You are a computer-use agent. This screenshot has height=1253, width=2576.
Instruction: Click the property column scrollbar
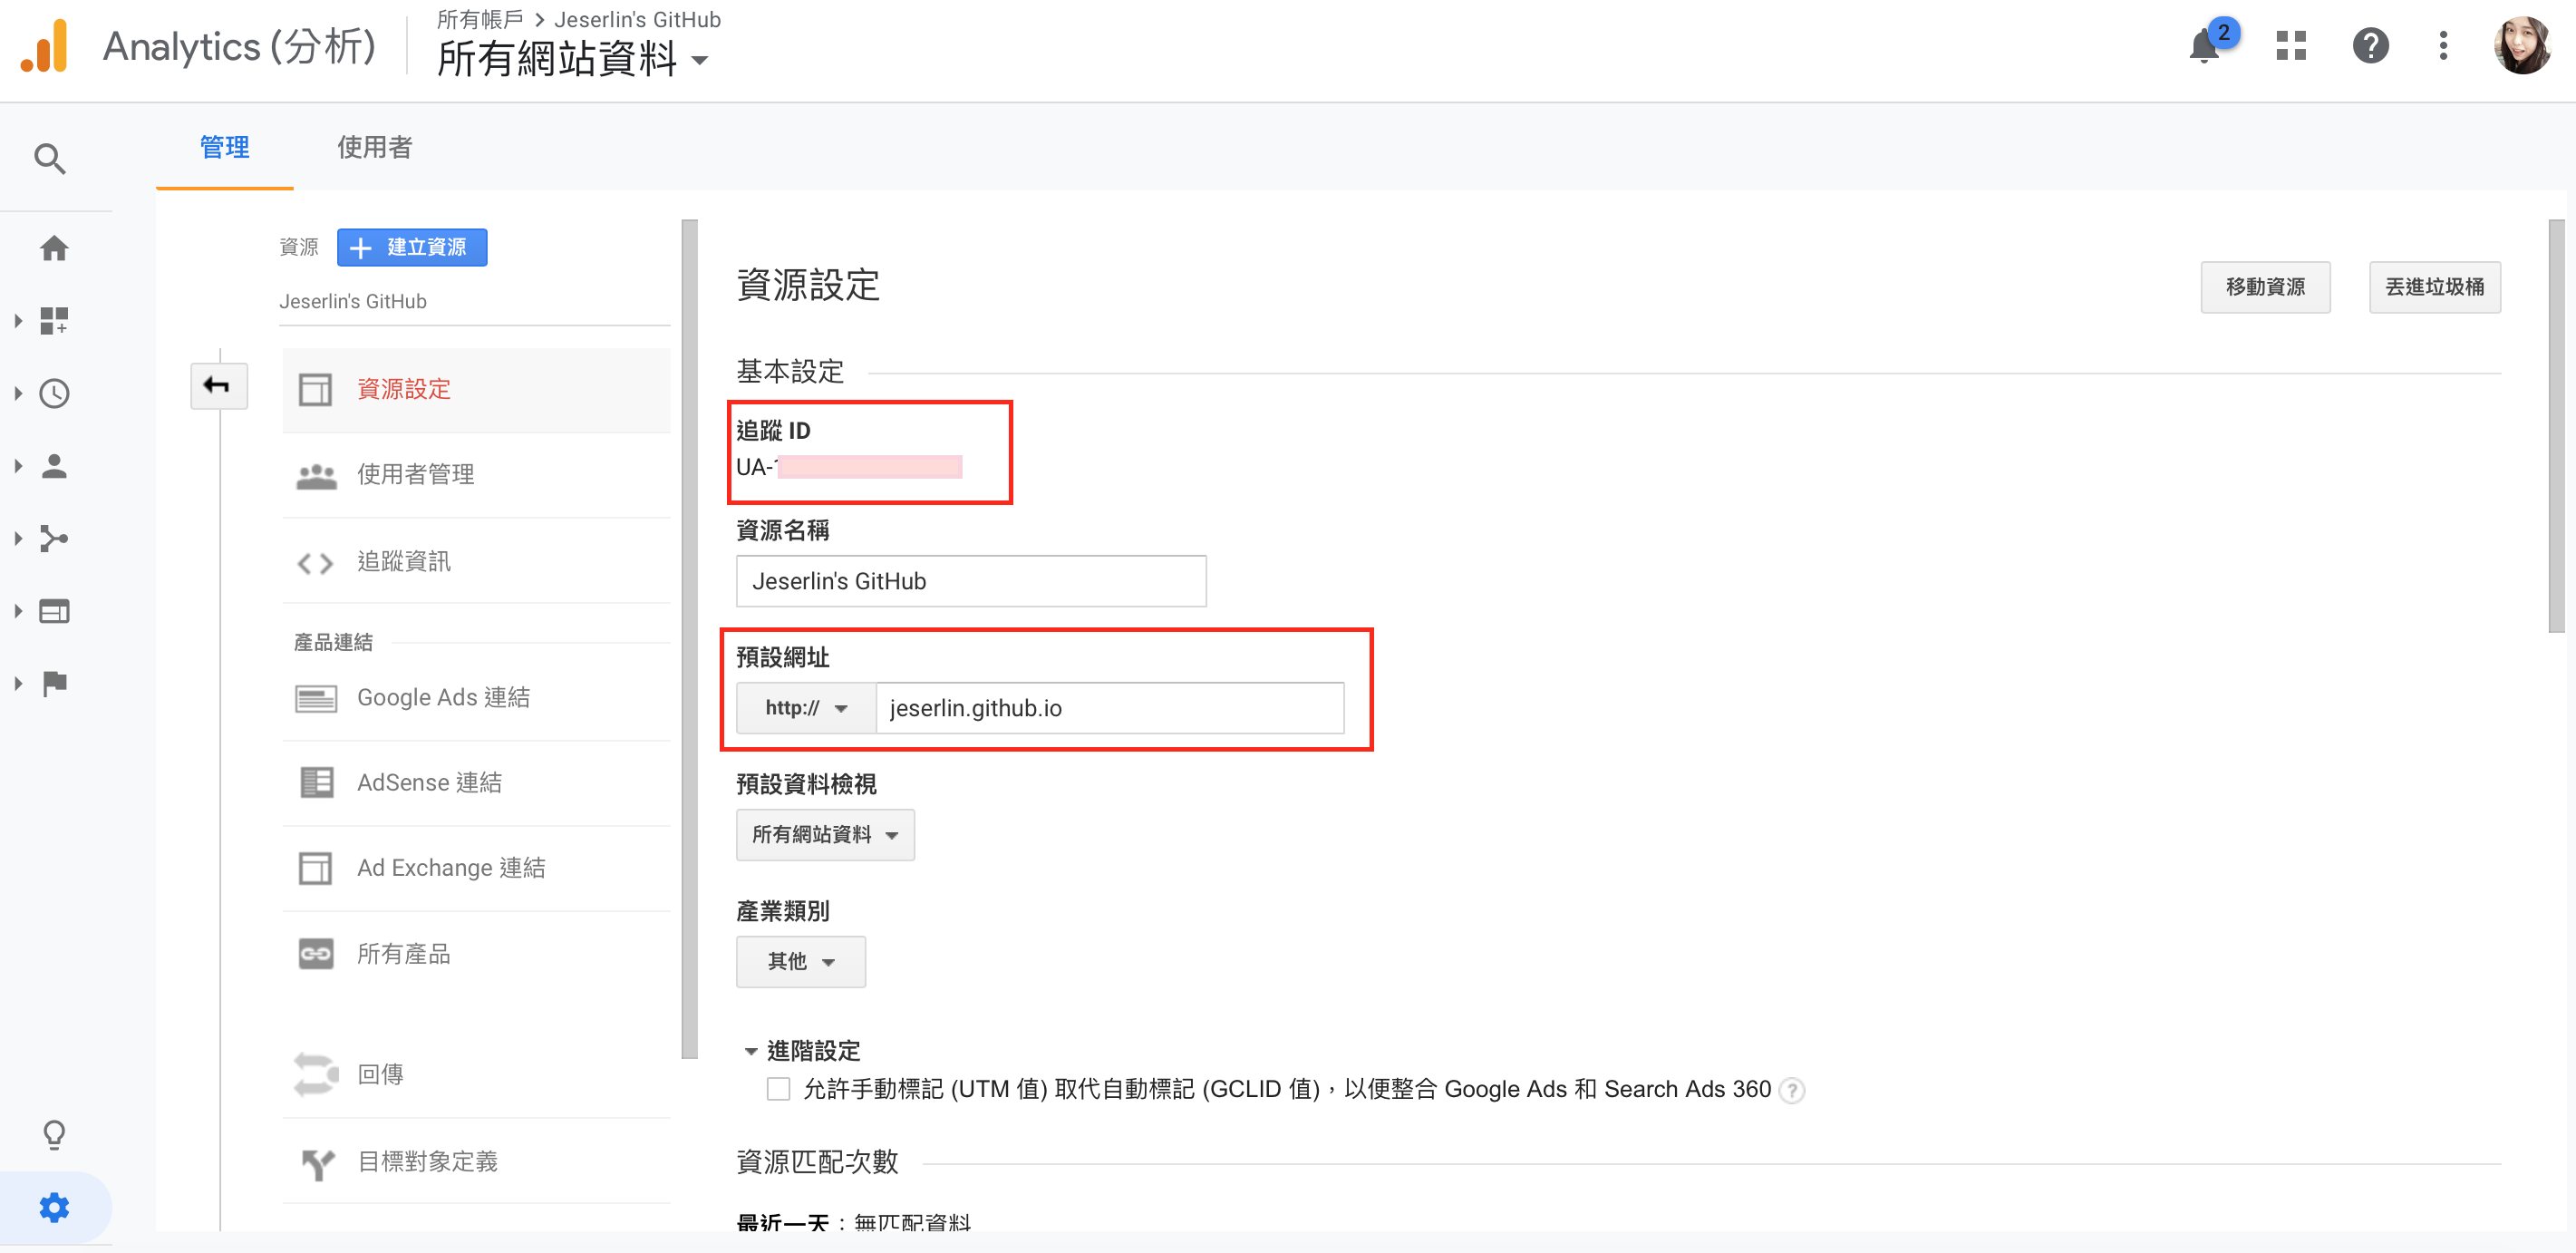tap(689, 640)
